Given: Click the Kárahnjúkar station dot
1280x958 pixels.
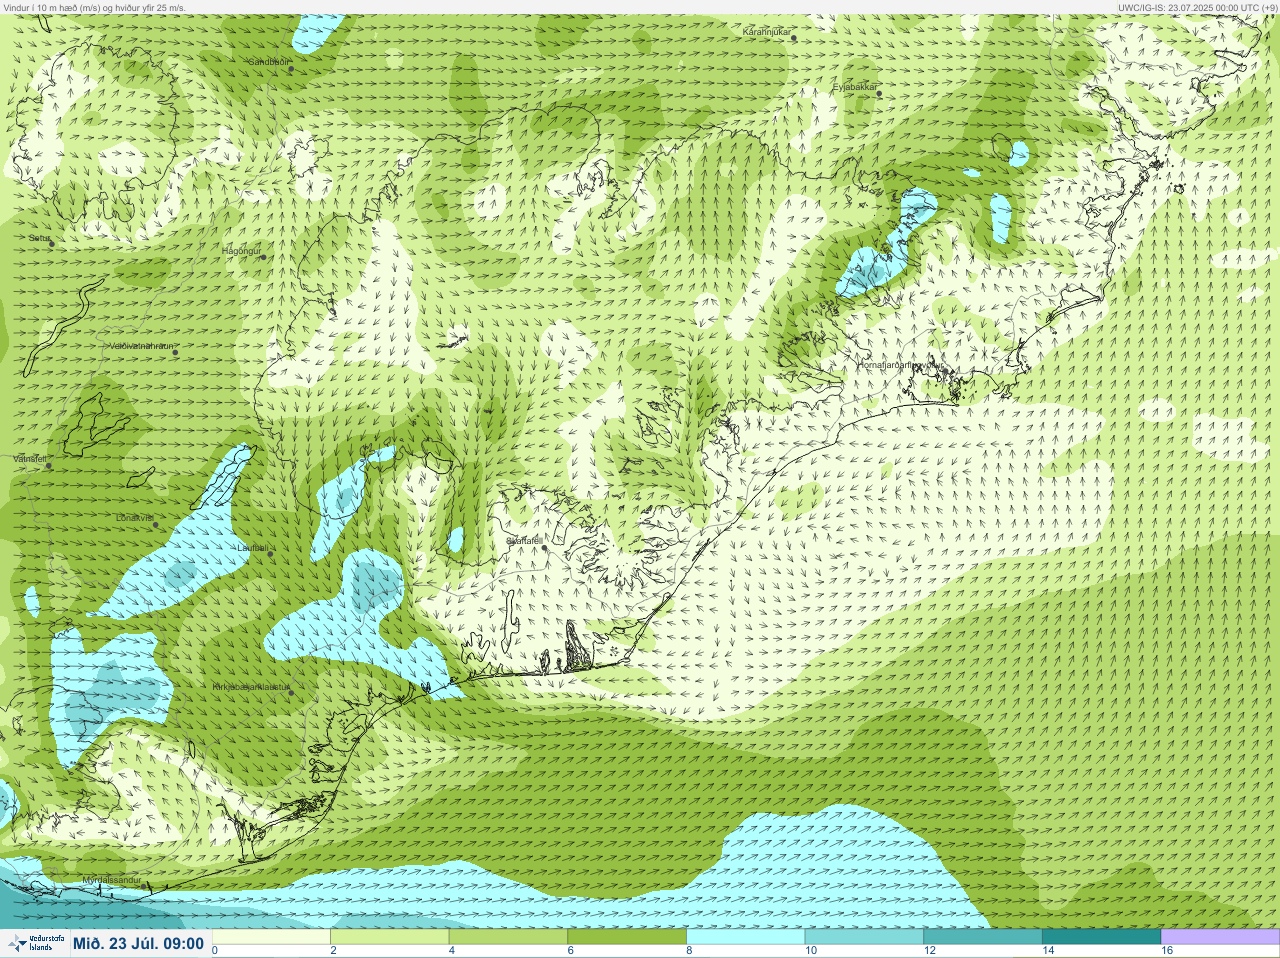Looking at the screenshot, I should click(x=794, y=38).
